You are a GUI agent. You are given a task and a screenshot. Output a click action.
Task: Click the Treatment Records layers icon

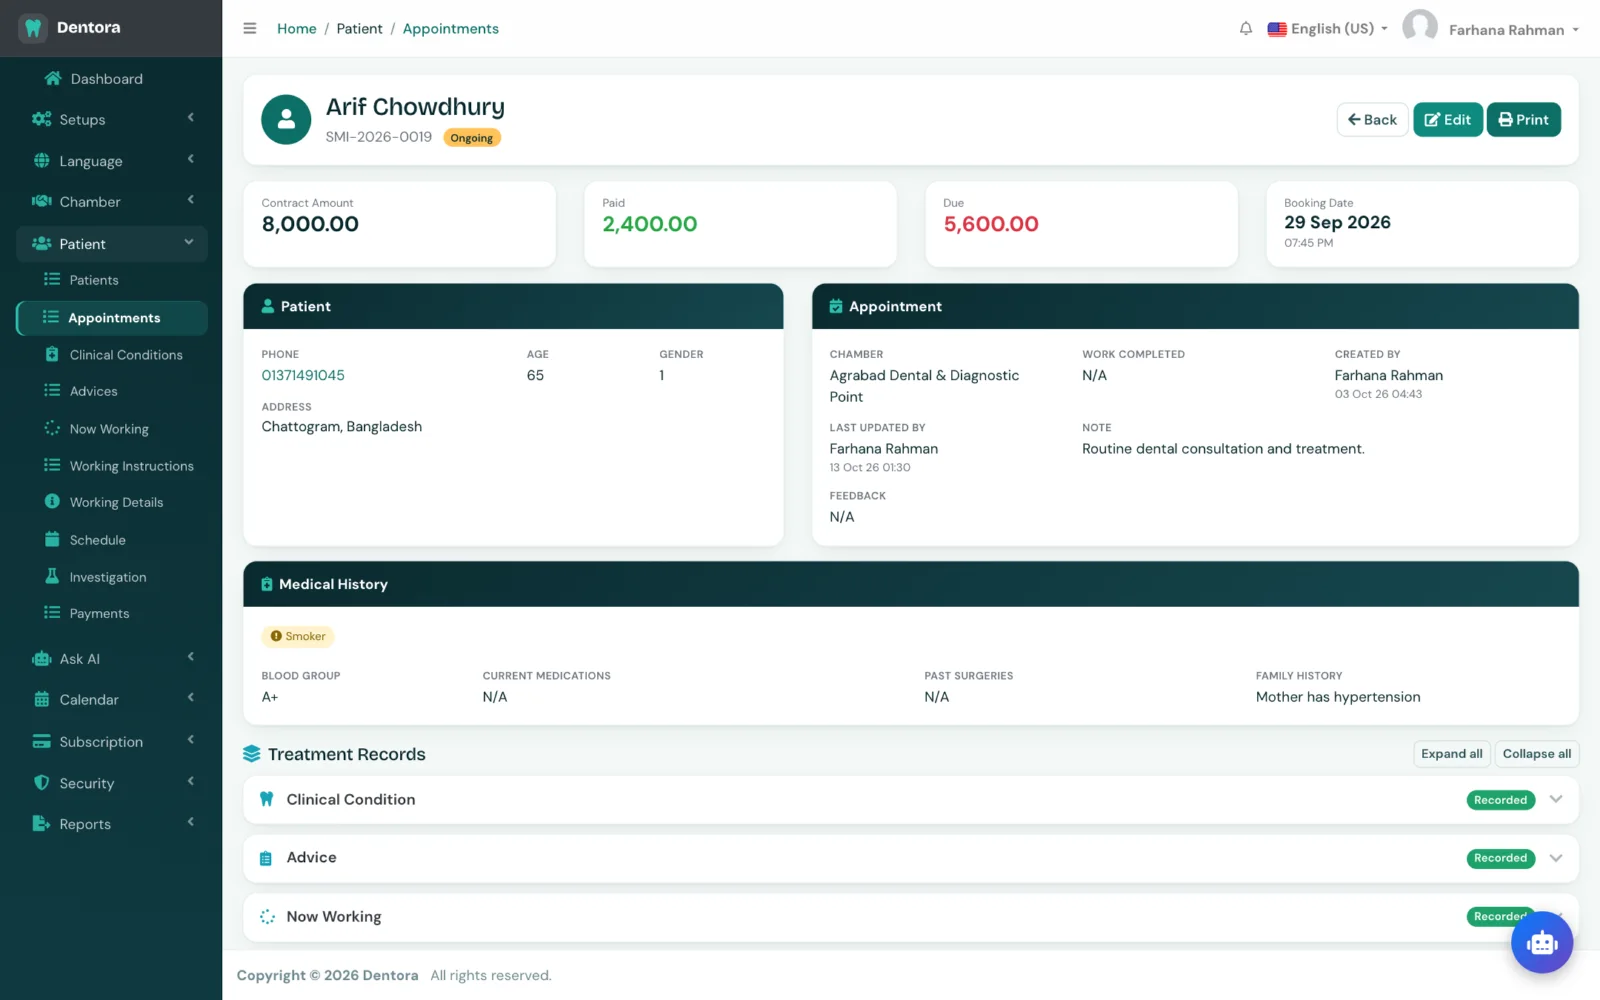[x=251, y=754]
